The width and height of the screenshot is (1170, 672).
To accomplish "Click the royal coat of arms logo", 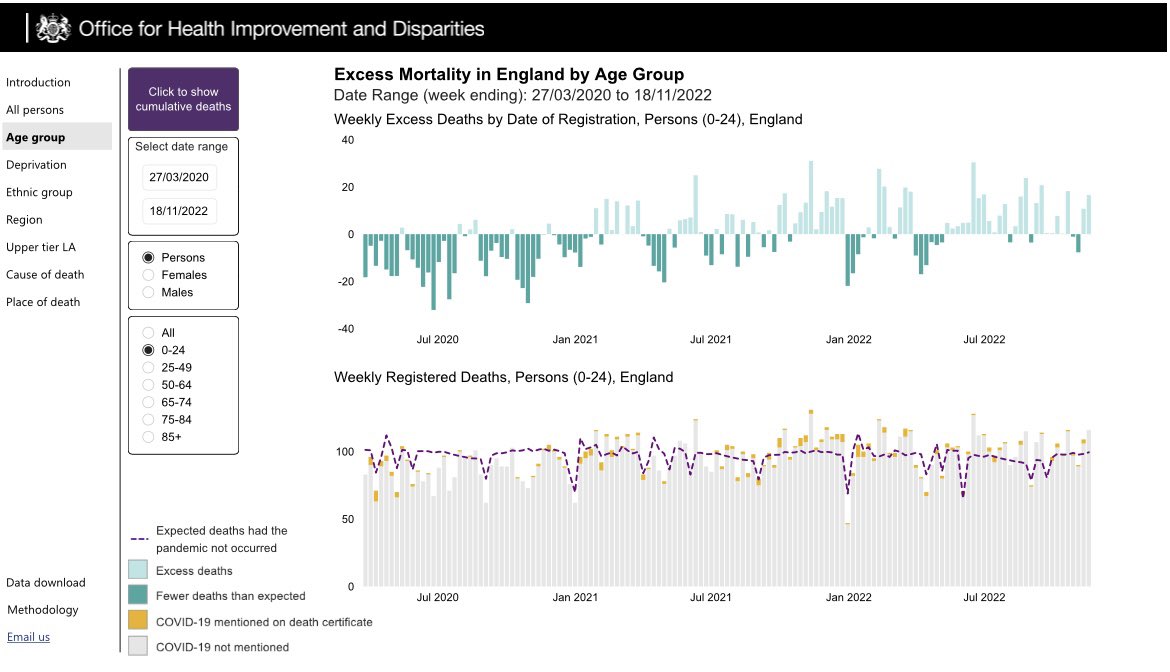I will (x=53, y=28).
